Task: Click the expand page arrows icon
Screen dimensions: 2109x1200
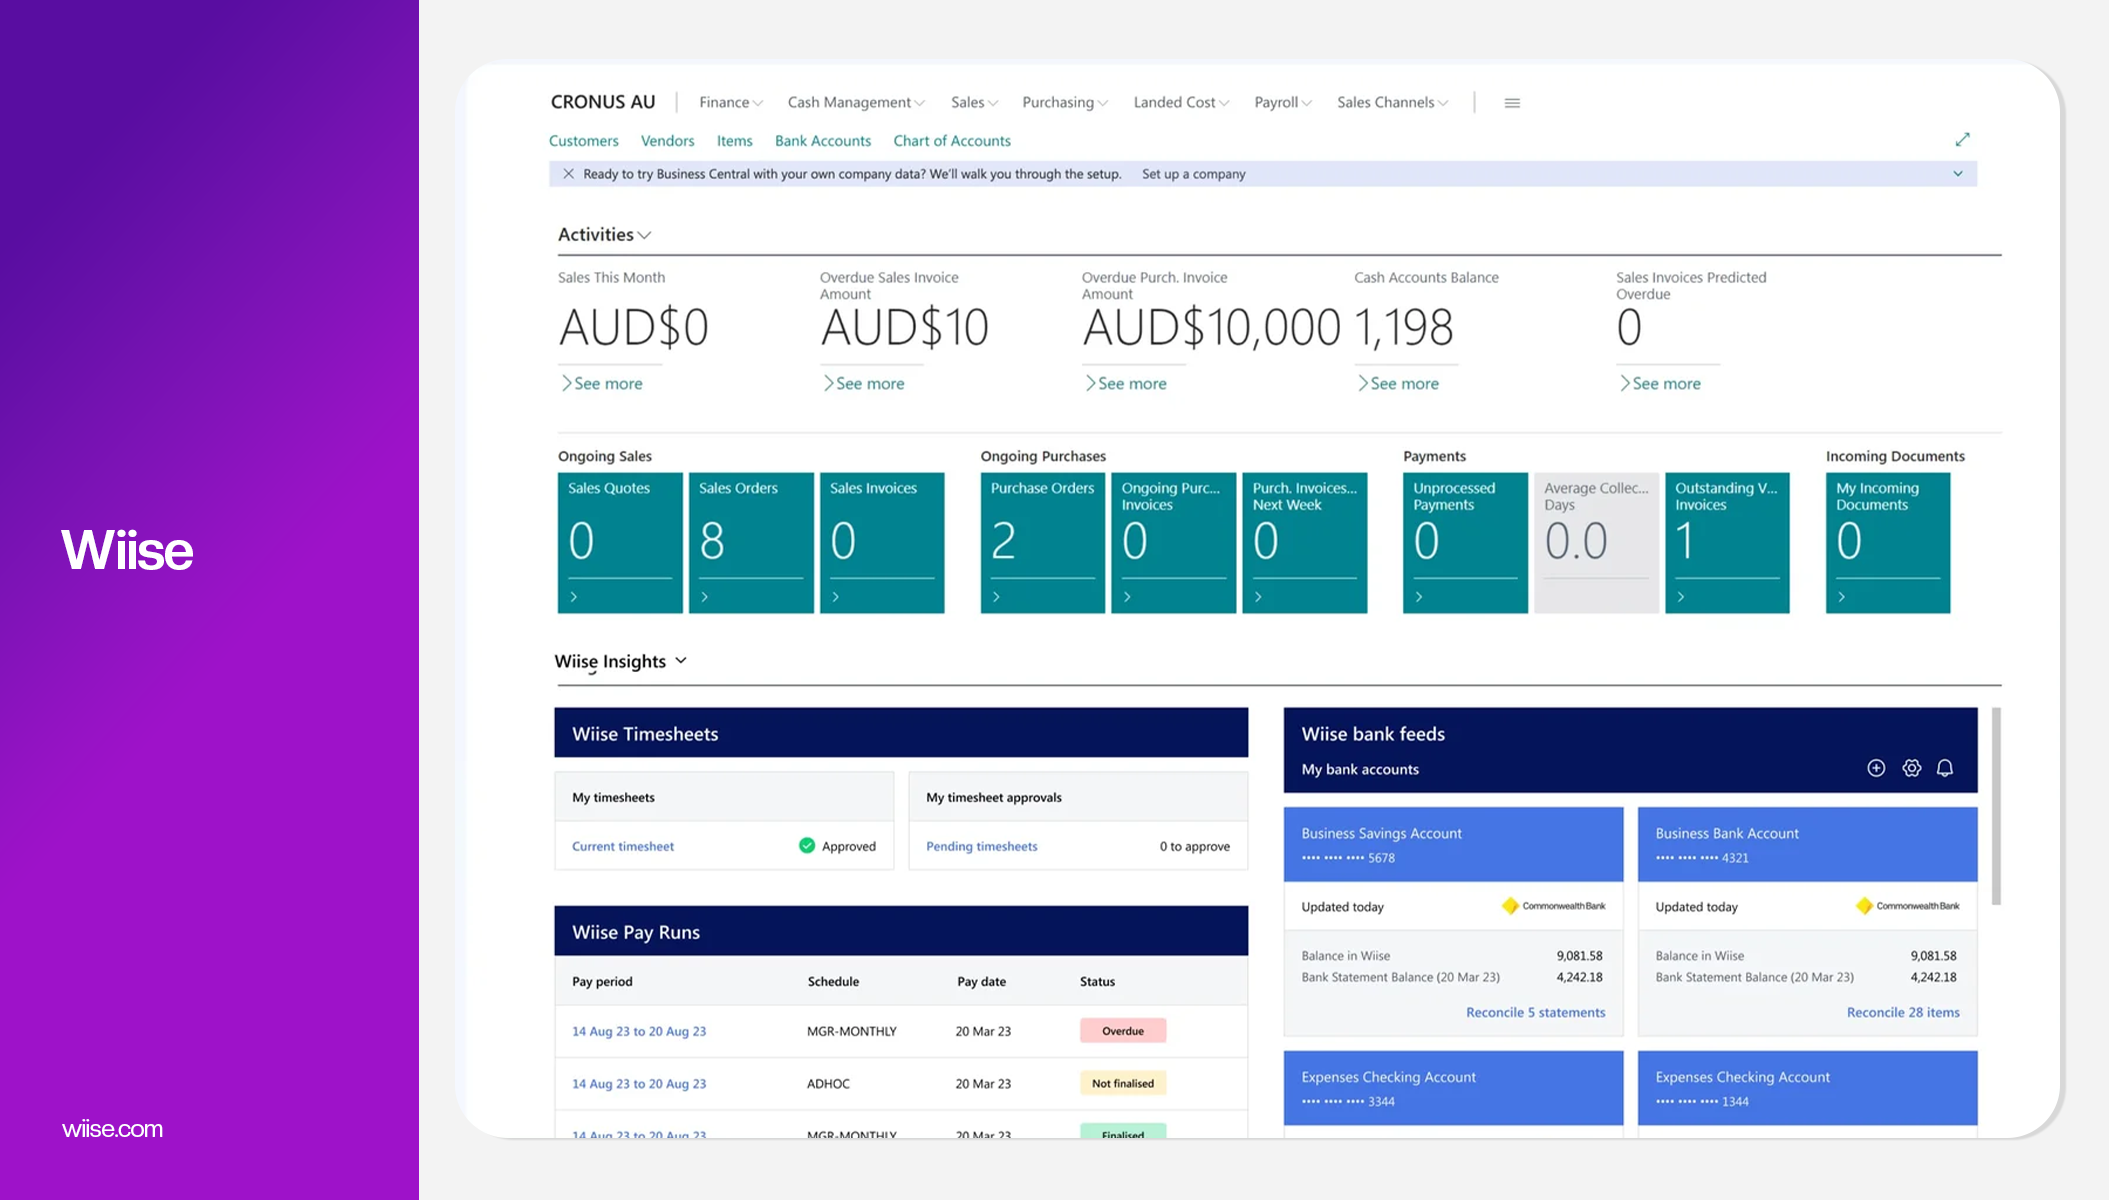Action: tap(1962, 140)
